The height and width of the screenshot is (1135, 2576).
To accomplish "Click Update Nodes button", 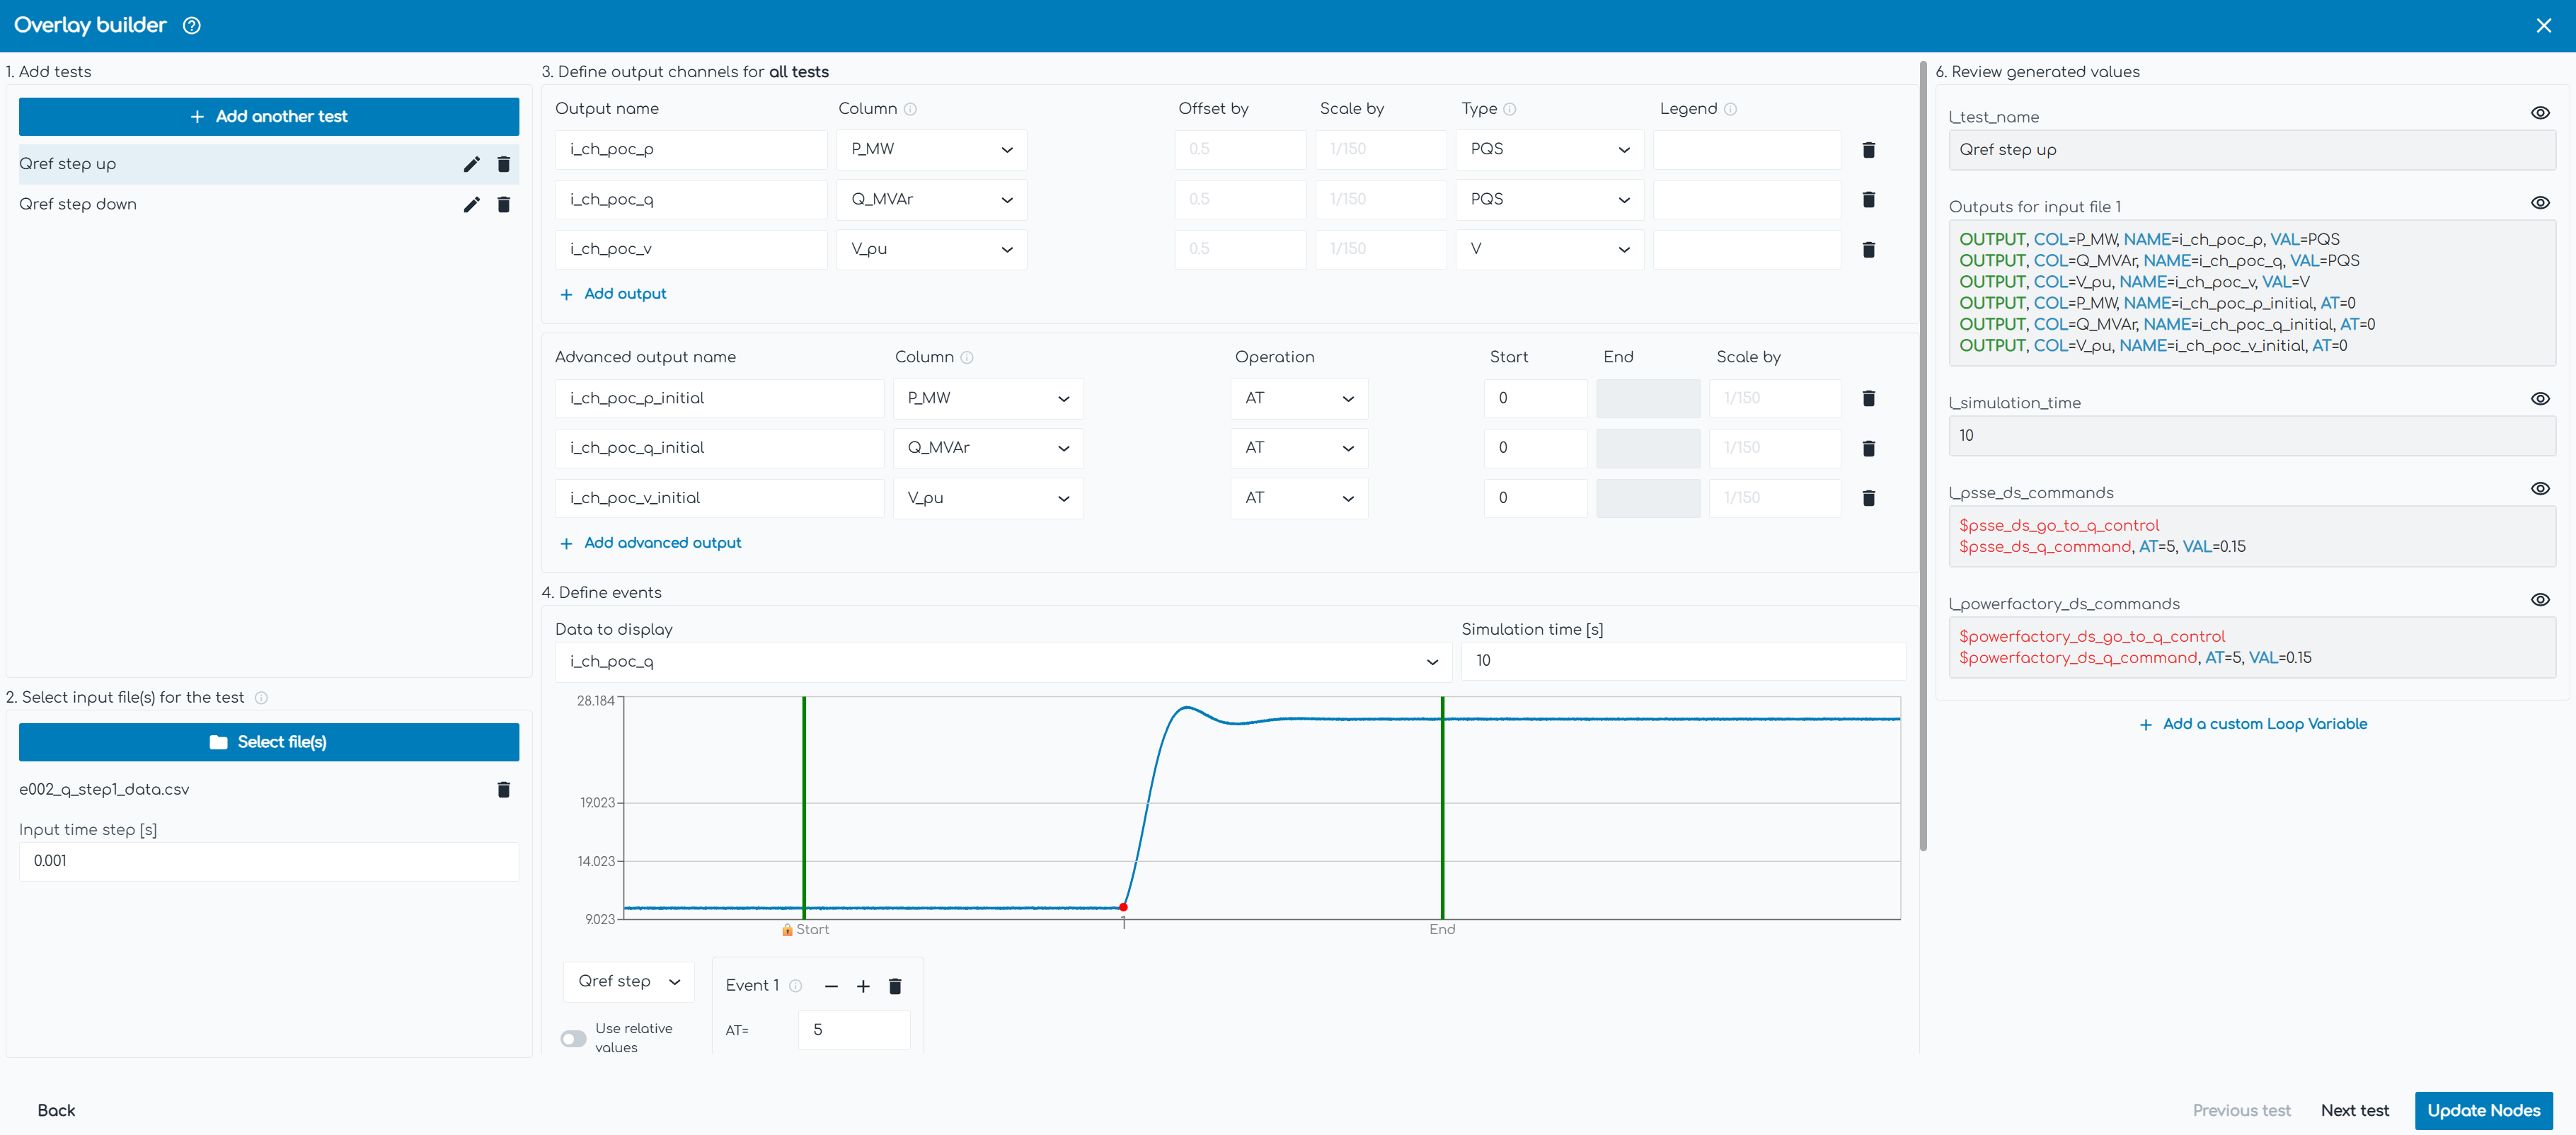I will [2483, 1110].
